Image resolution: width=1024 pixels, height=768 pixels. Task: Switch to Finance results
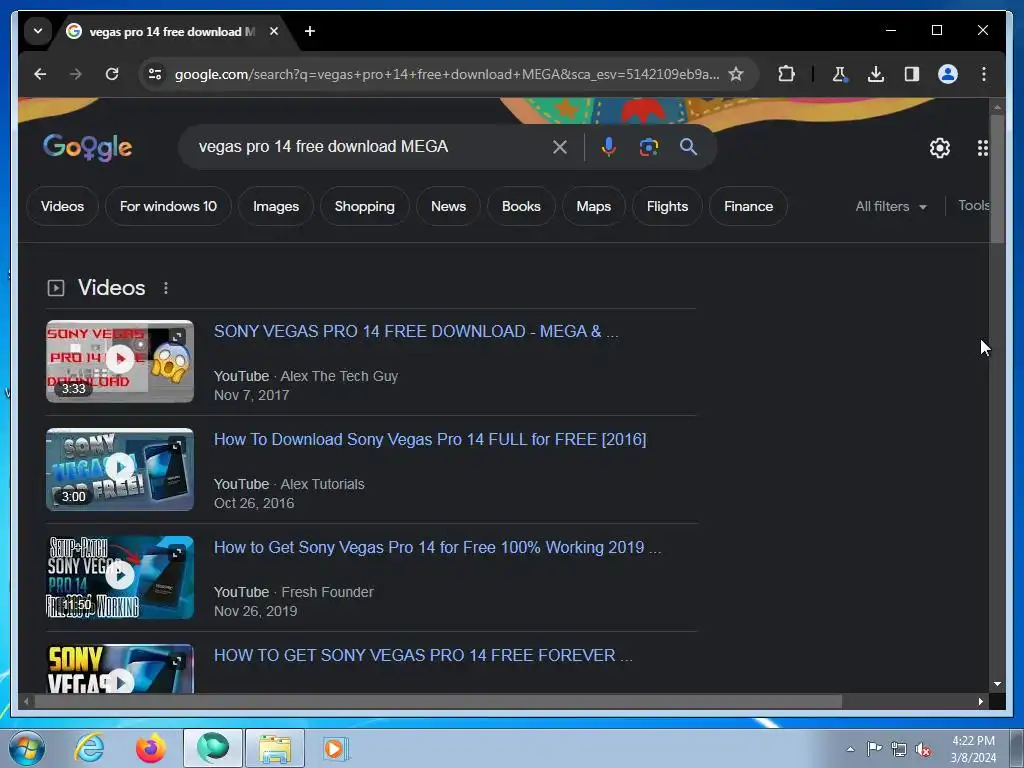click(x=748, y=206)
